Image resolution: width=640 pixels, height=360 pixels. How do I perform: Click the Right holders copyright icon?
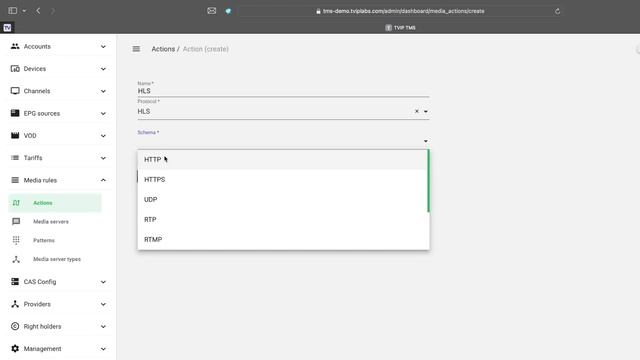tap(15, 326)
